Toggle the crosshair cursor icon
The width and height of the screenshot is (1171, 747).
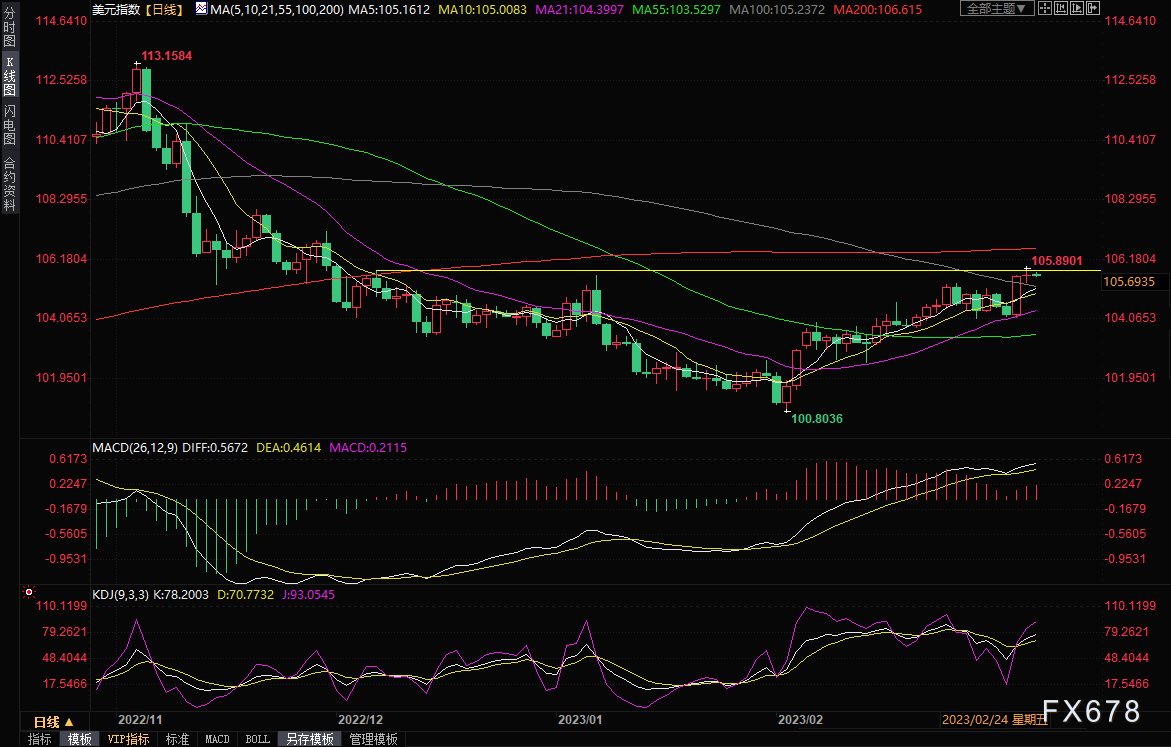tap(1045, 8)
